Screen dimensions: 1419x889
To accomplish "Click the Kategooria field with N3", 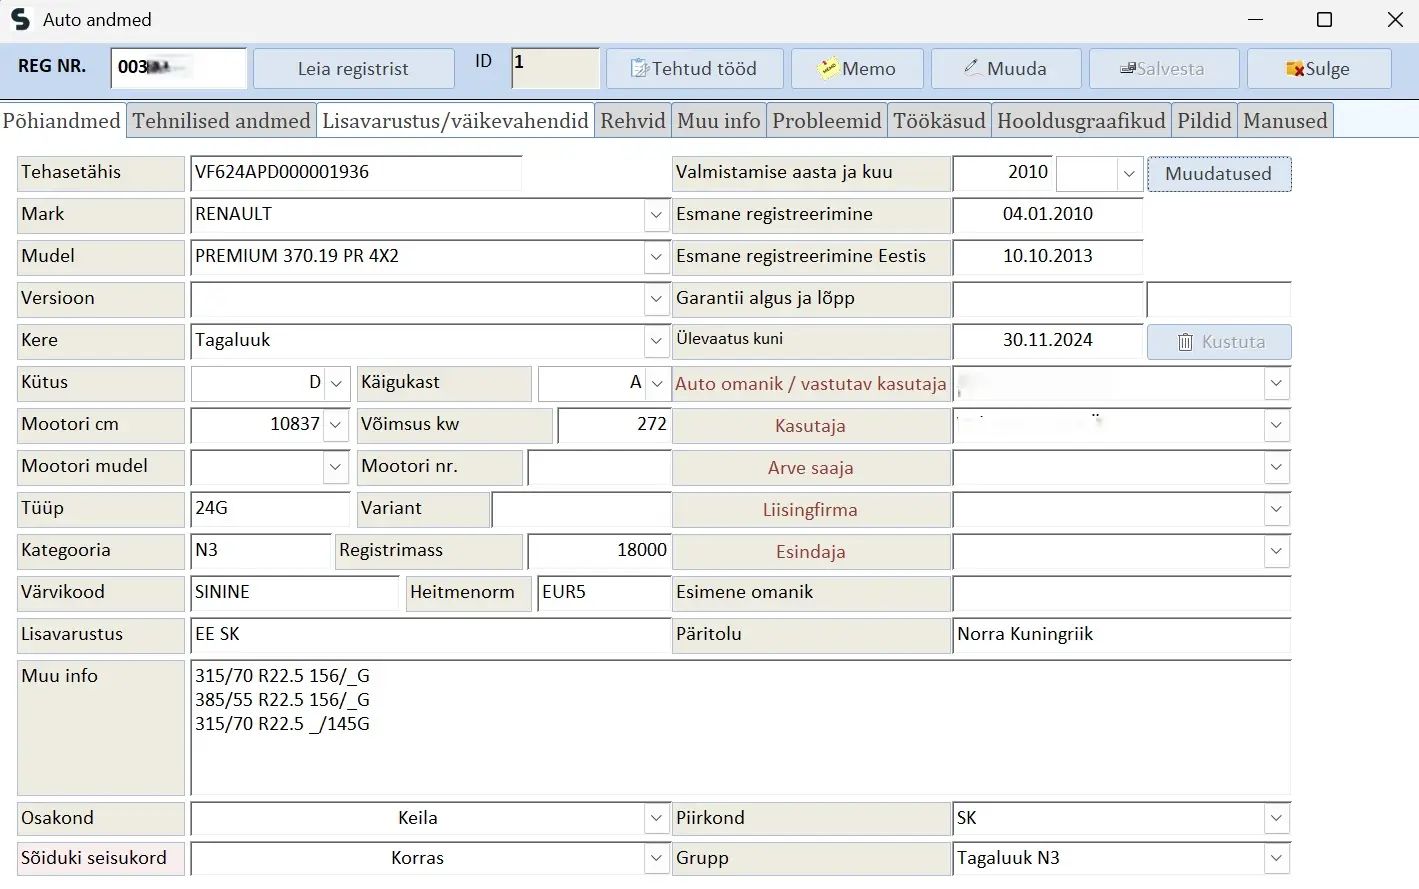I will 260,551.
